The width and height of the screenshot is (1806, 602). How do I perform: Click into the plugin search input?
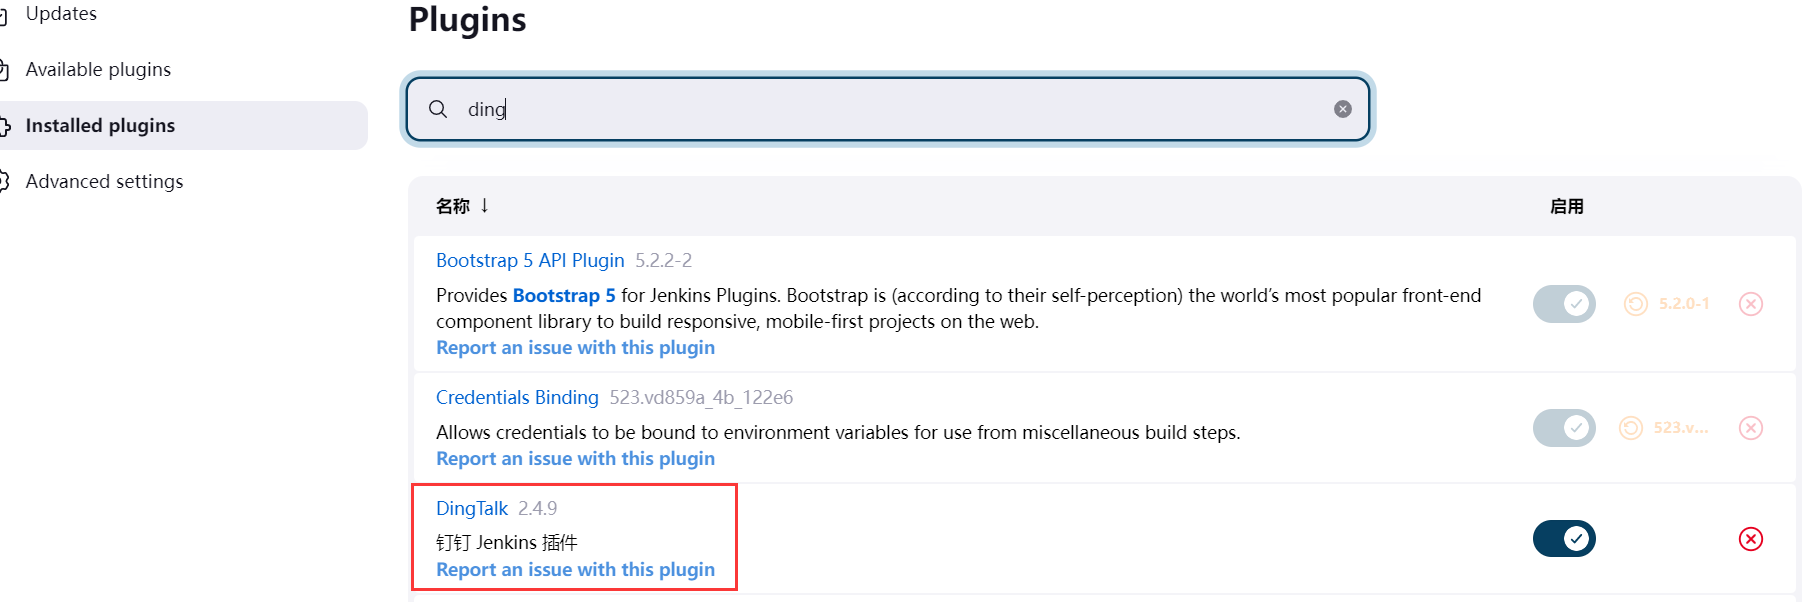click(880, 109)
